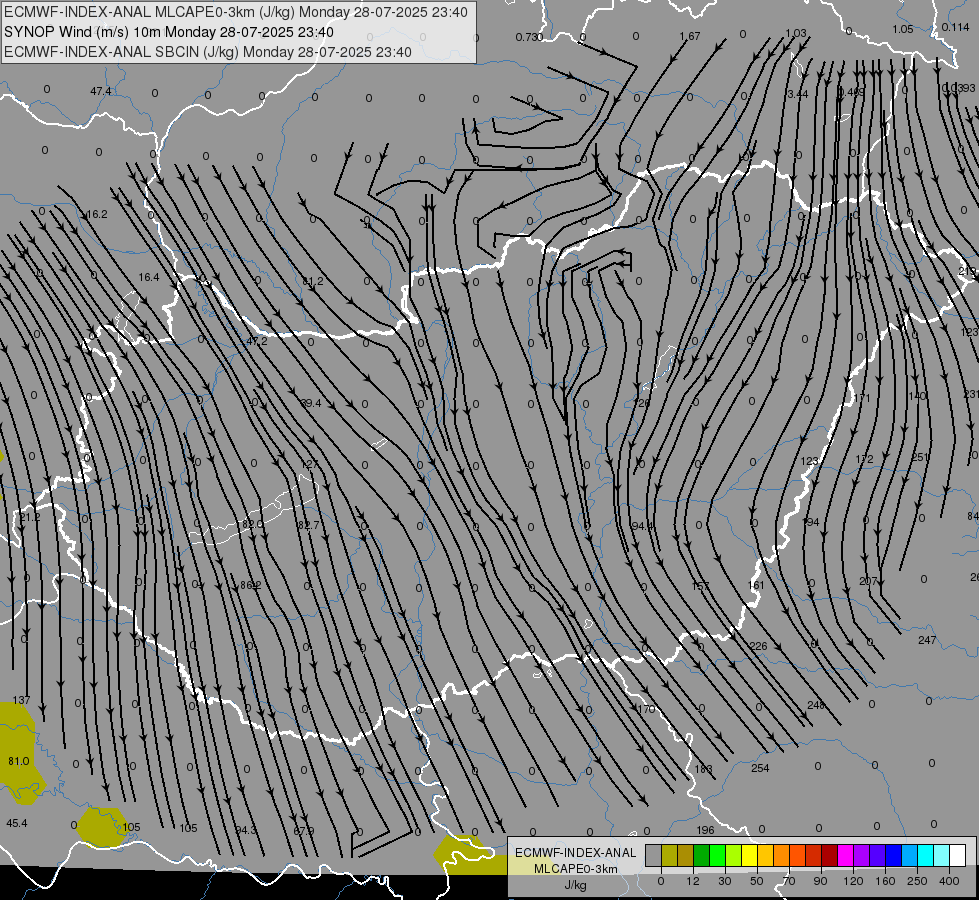Select the bright green legend swatch
Viewport: 979px width, 900px height.
[x=717, y=855]
